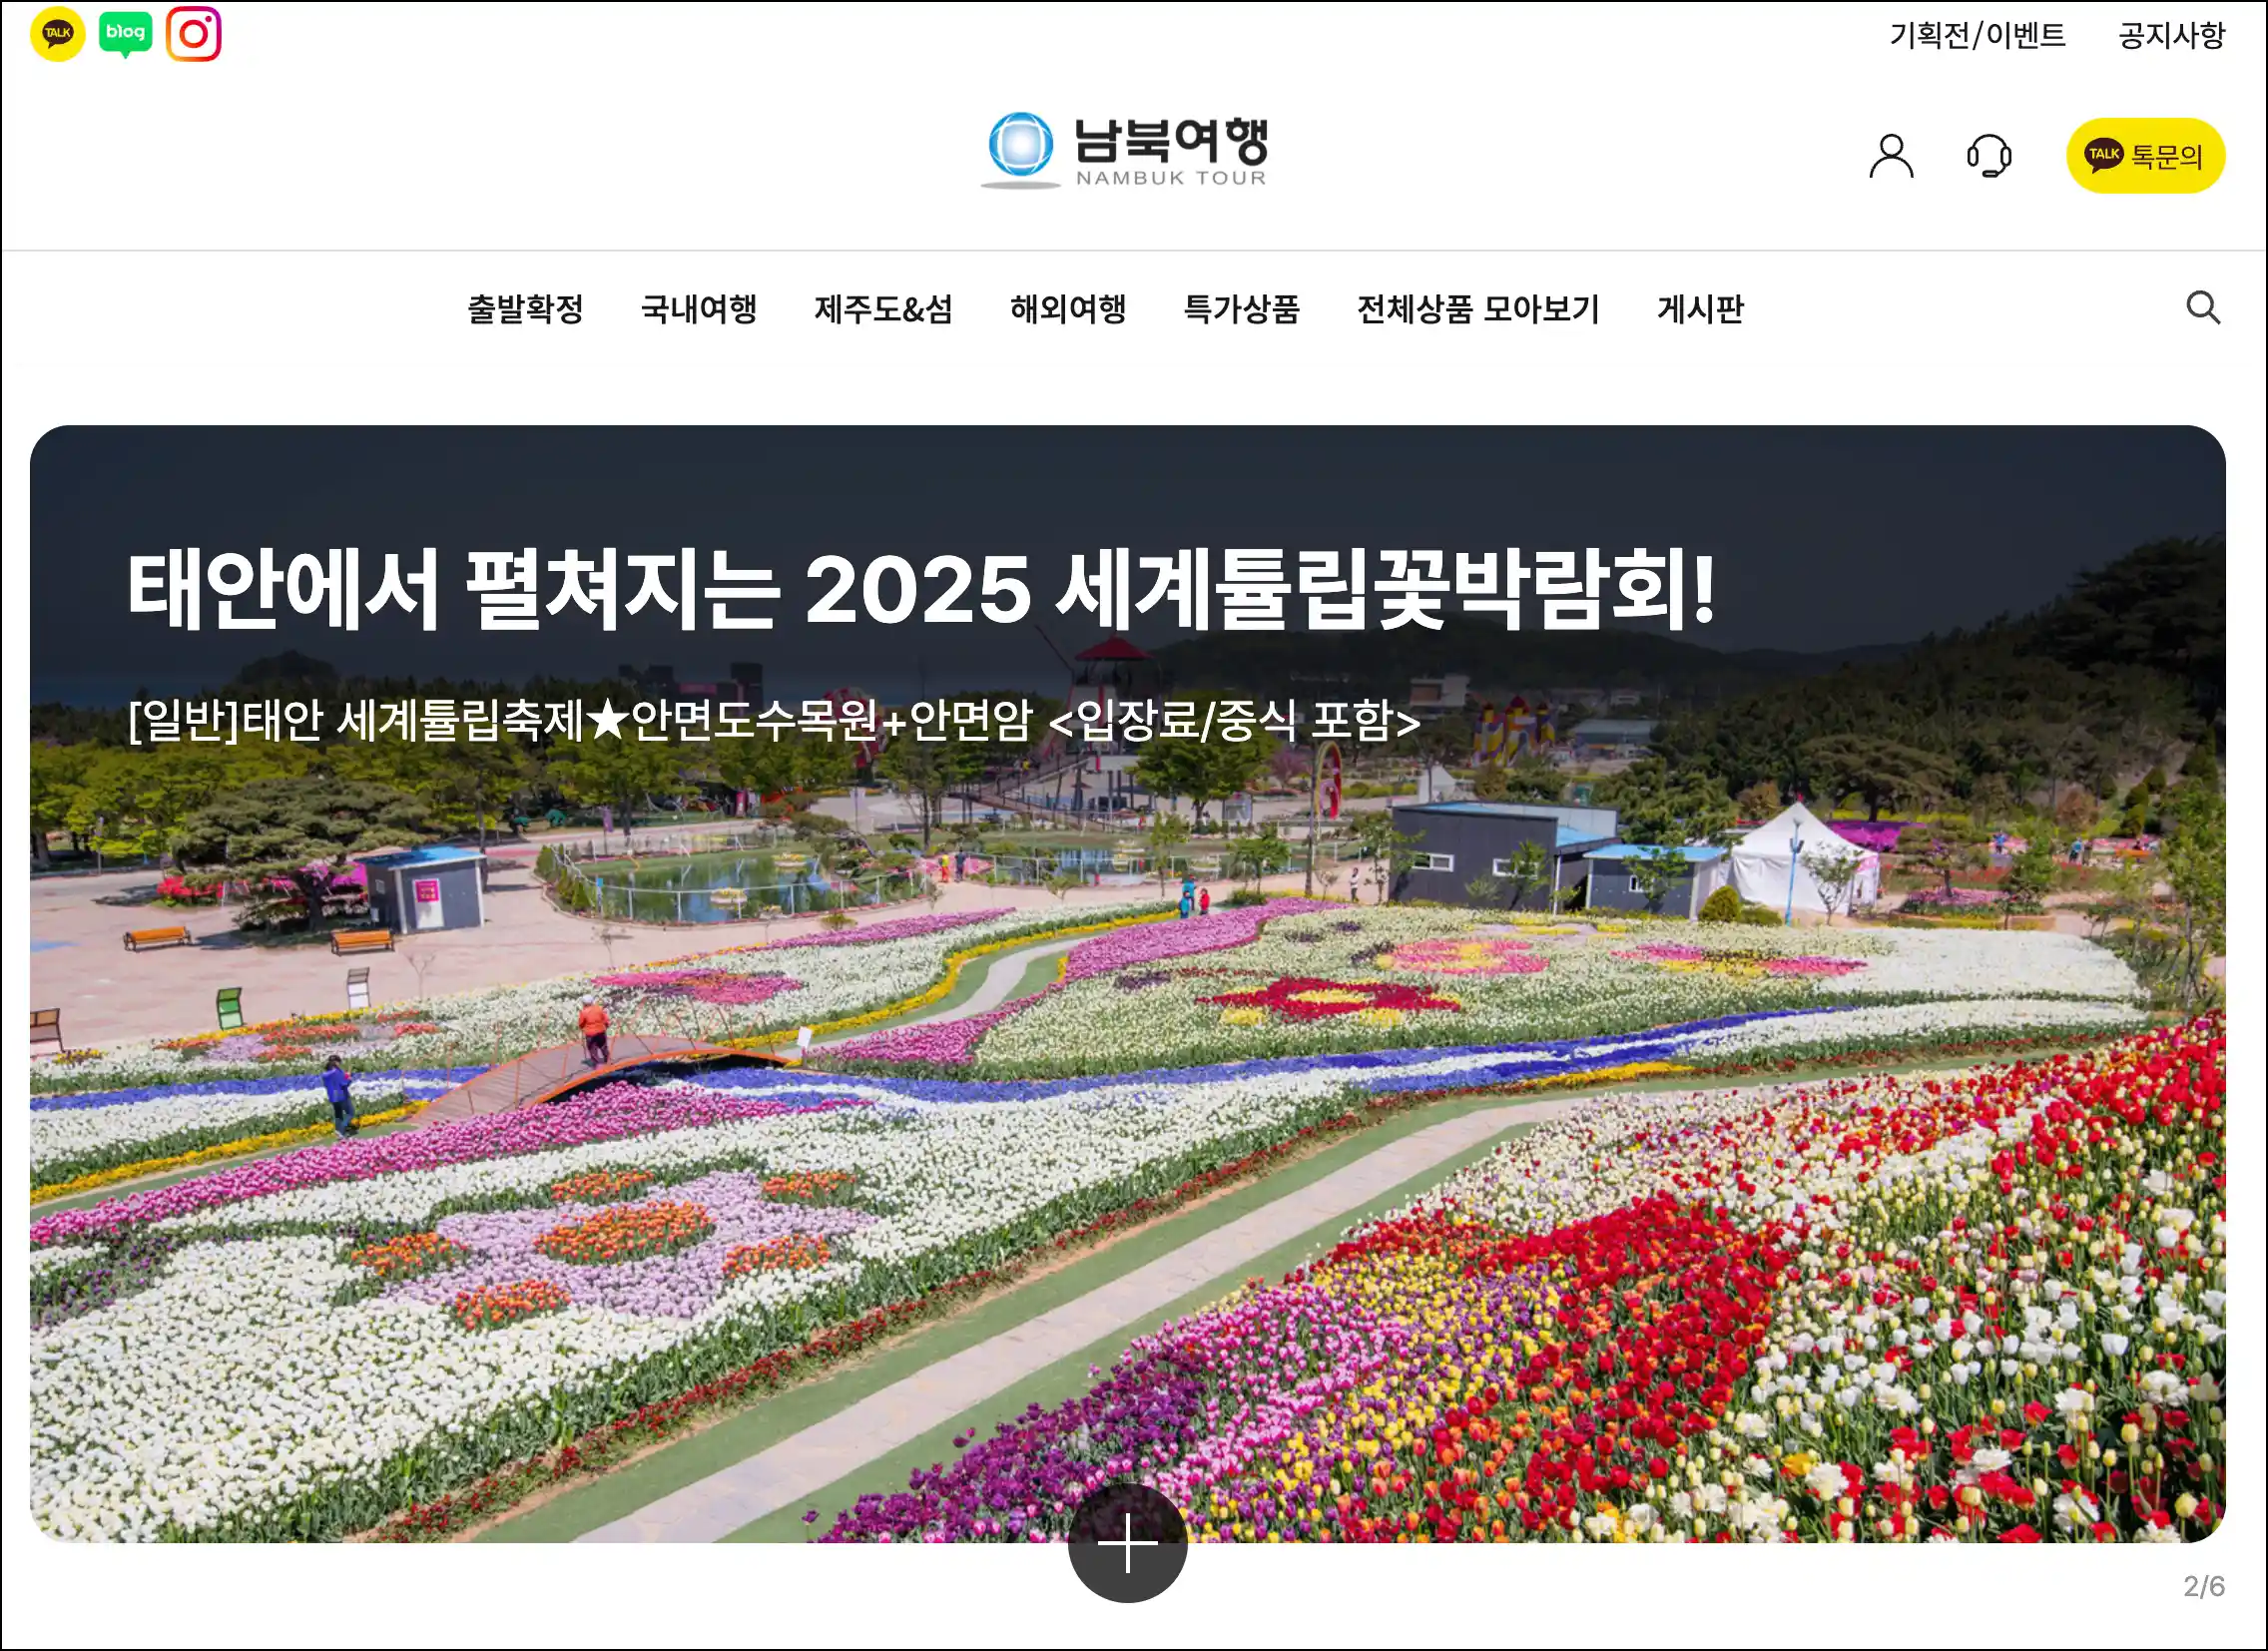Screen dimensions: 2268x1651
Task: Select the 출발확정 menu
Action: [x=525, y=309]
